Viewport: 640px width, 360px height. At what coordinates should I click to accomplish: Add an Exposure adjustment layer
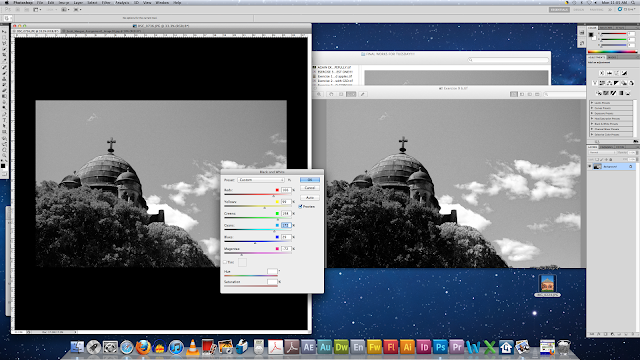click(624, 73)
